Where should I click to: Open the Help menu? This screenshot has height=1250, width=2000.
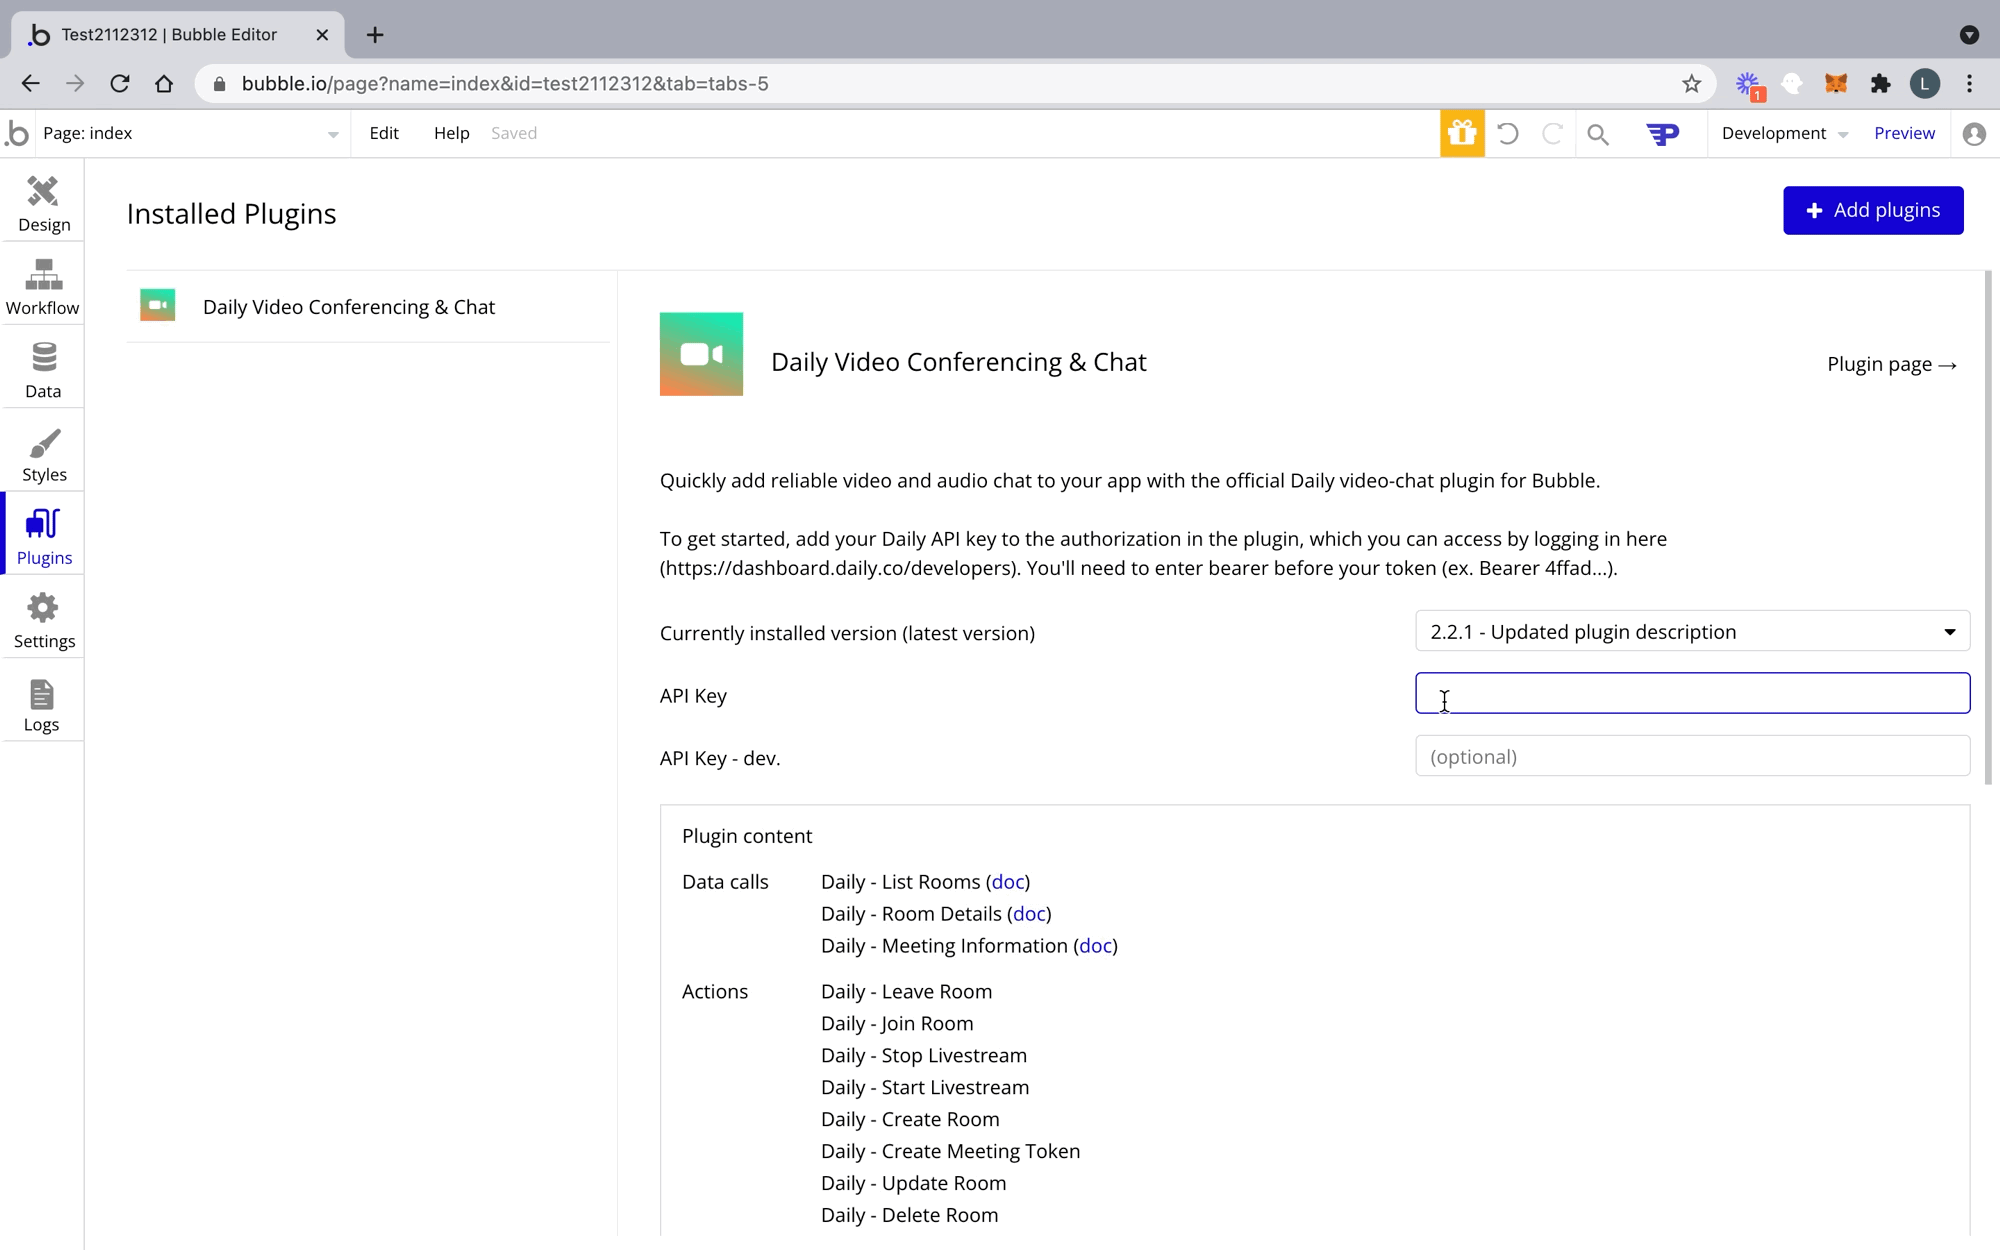click(451, 134)
